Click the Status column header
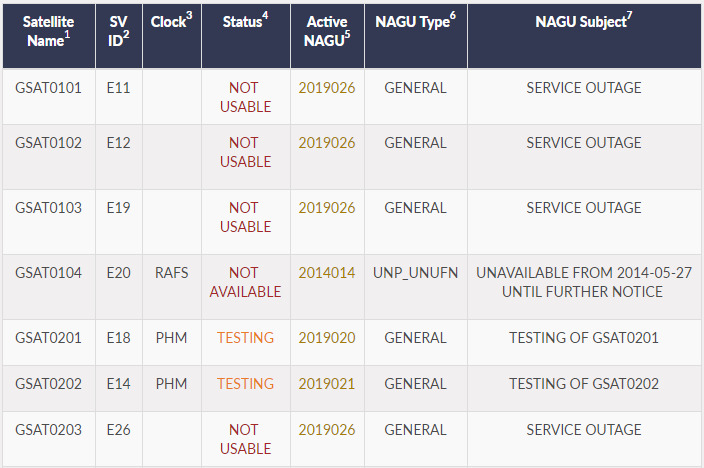704x468 pixels. tap(244, 22)
